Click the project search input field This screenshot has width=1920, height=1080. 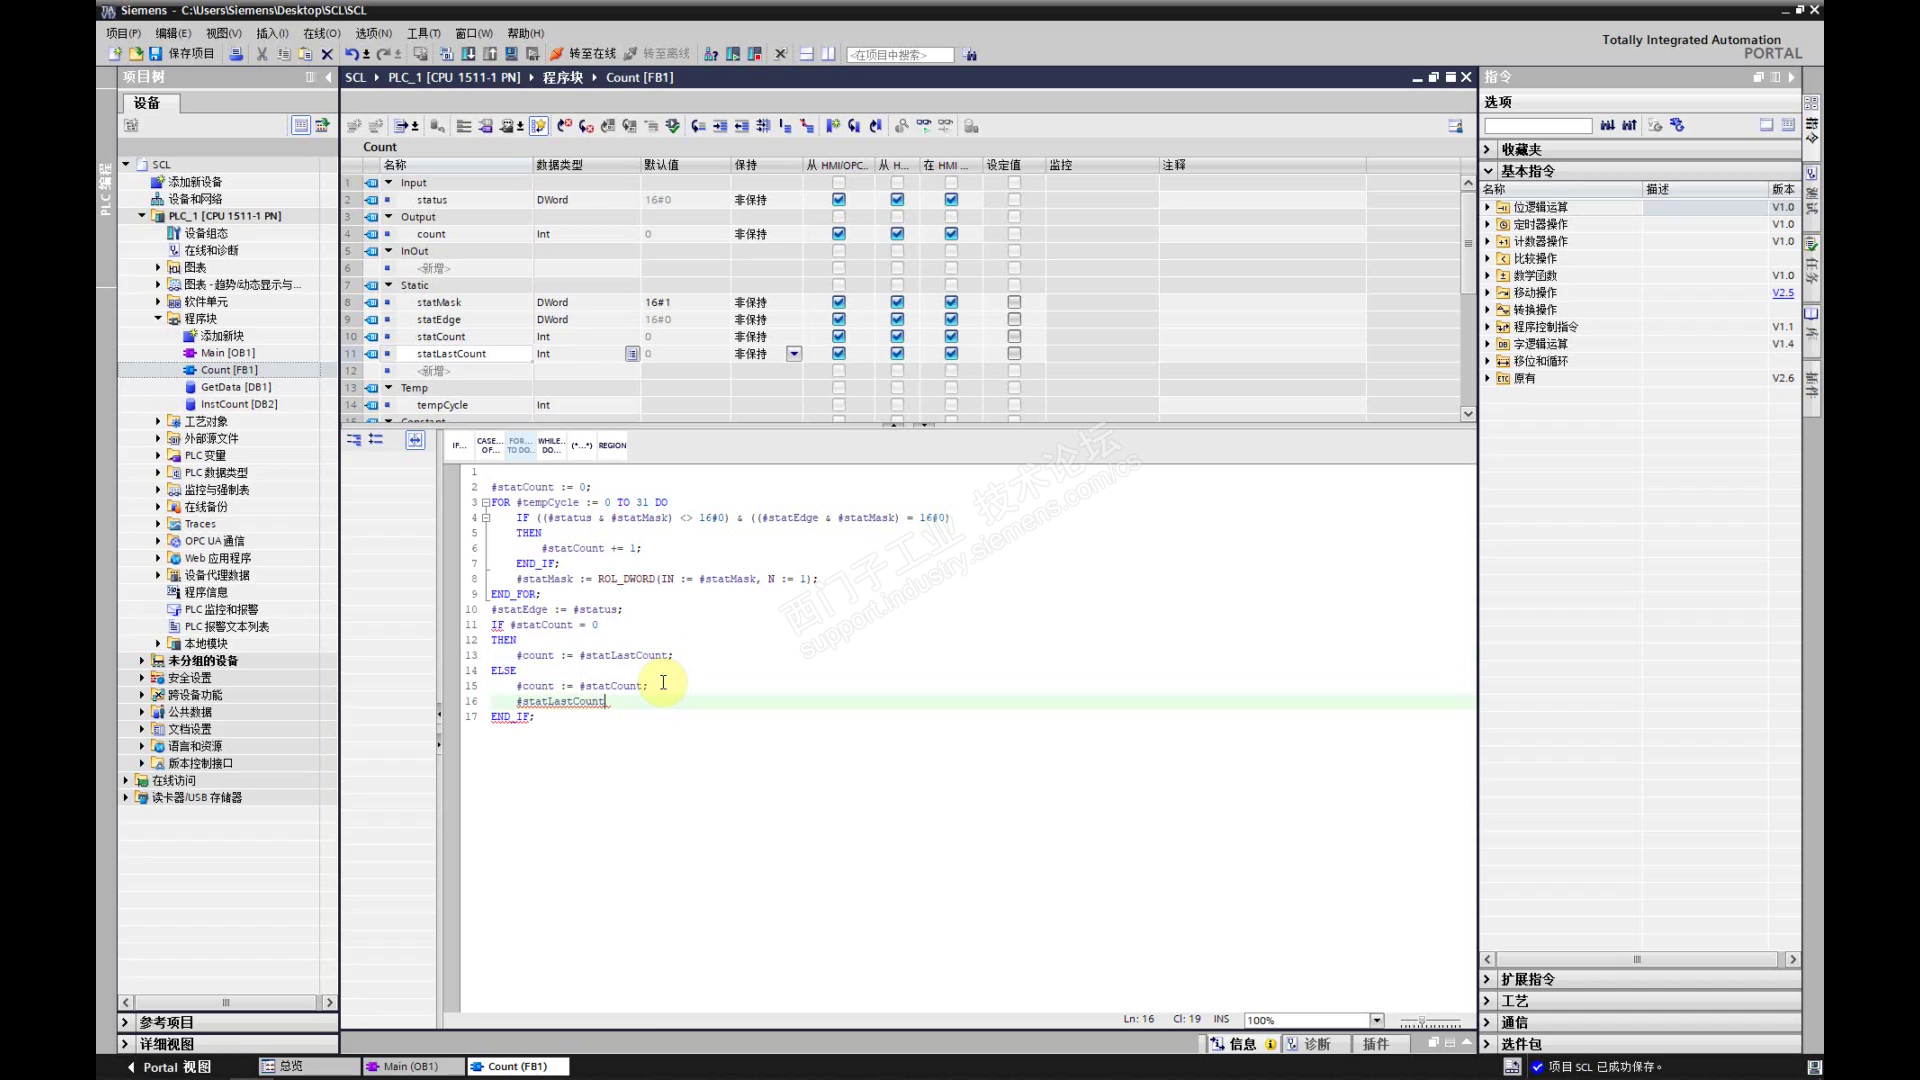pyautogui.click(x=899, y=55)
